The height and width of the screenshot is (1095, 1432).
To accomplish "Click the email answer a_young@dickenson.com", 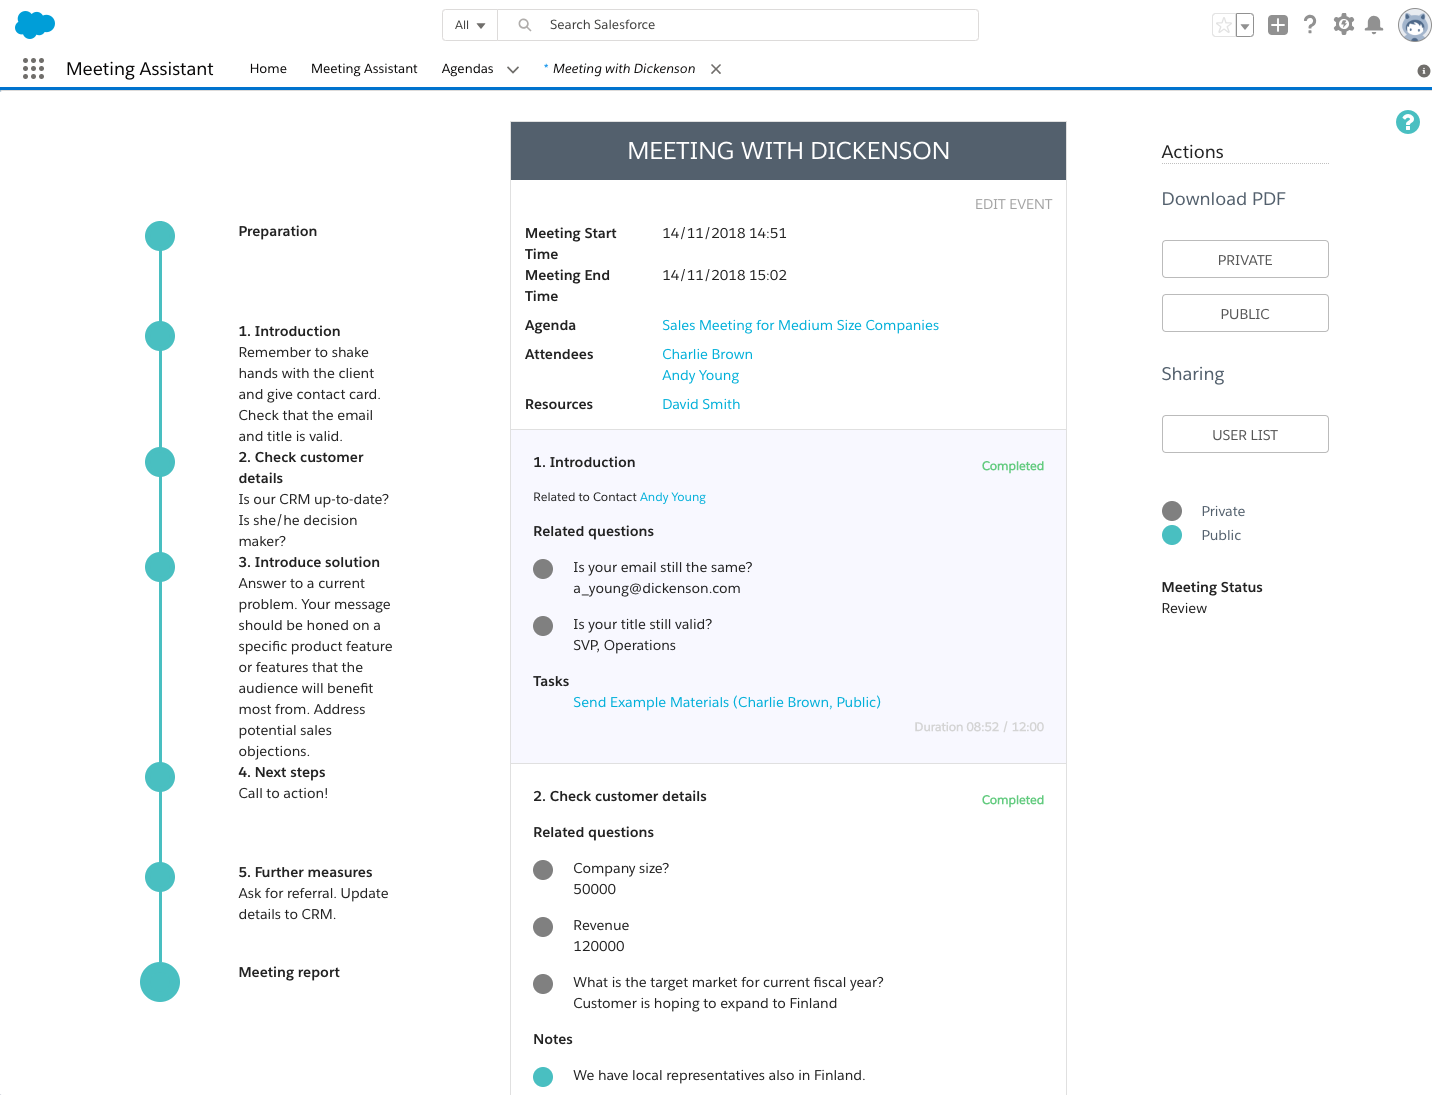I will point(657,588).
